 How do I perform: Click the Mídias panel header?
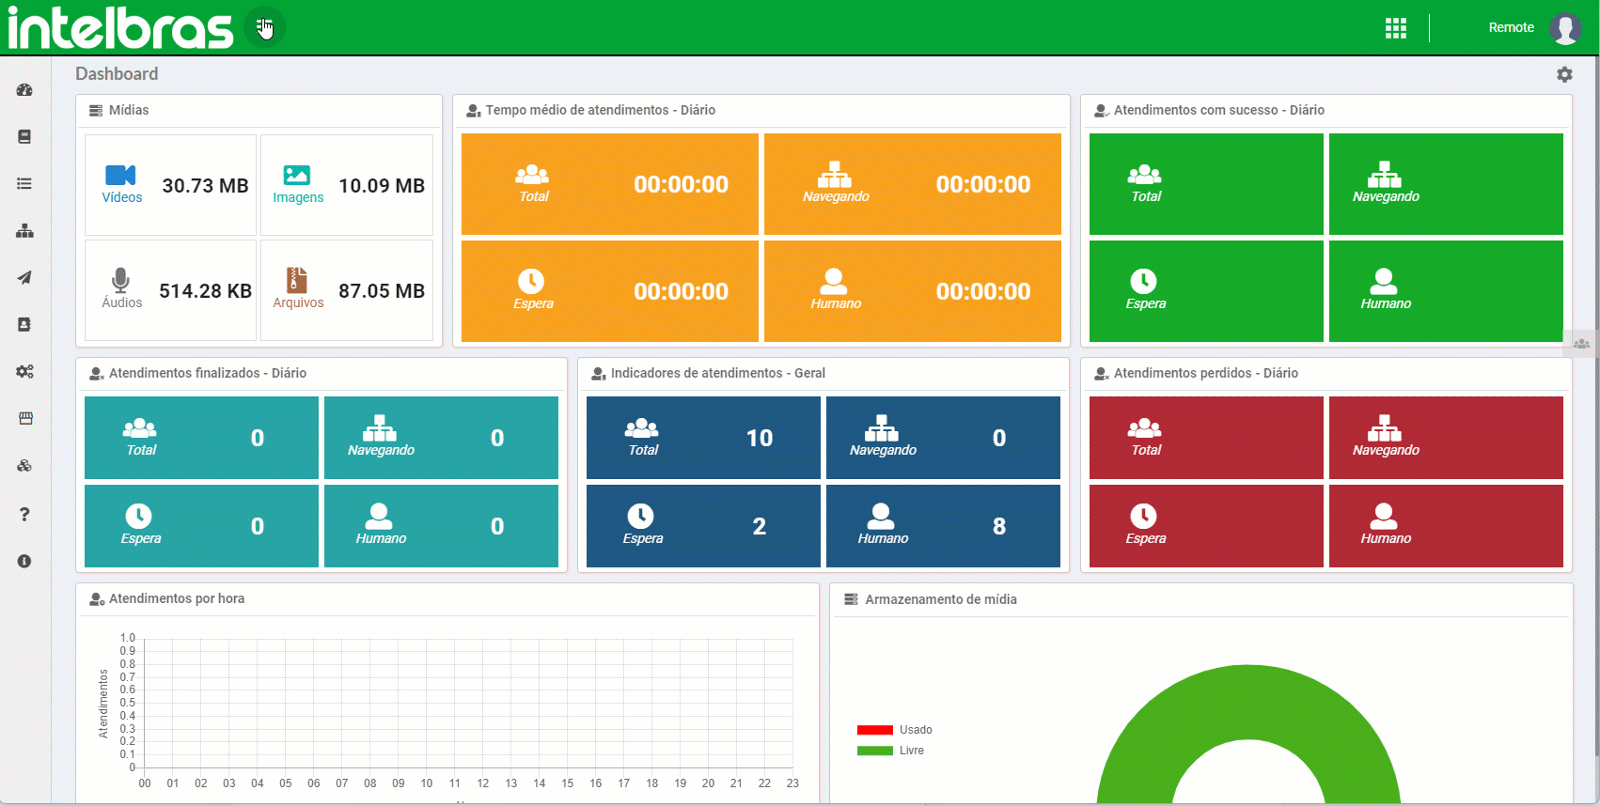(x=259, y=110)
